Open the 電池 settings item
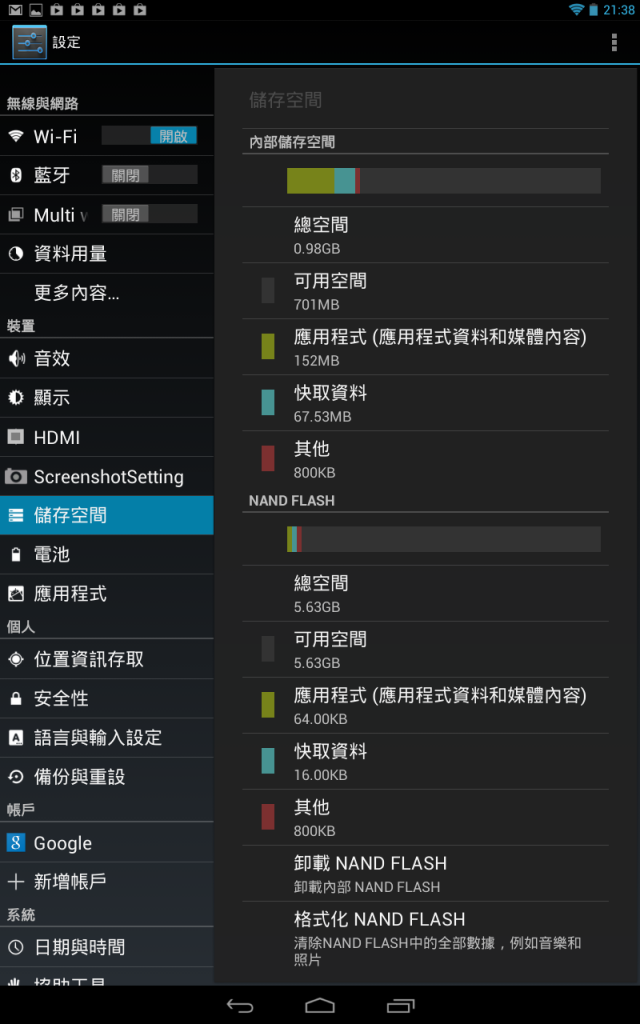The width and height of the screenshot is (640, 1024). [x=106, y=554]
